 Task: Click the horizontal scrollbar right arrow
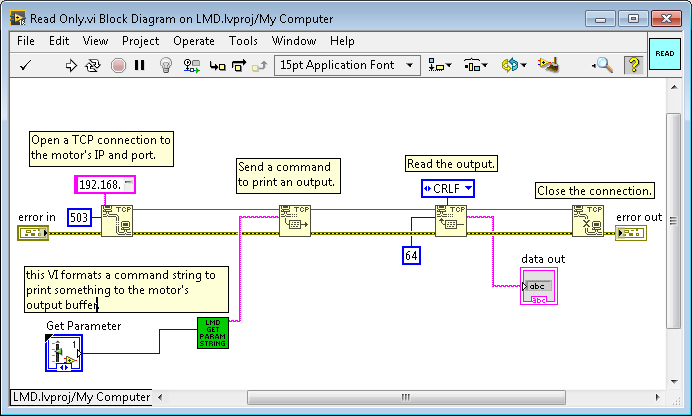(x=657, y=397)
